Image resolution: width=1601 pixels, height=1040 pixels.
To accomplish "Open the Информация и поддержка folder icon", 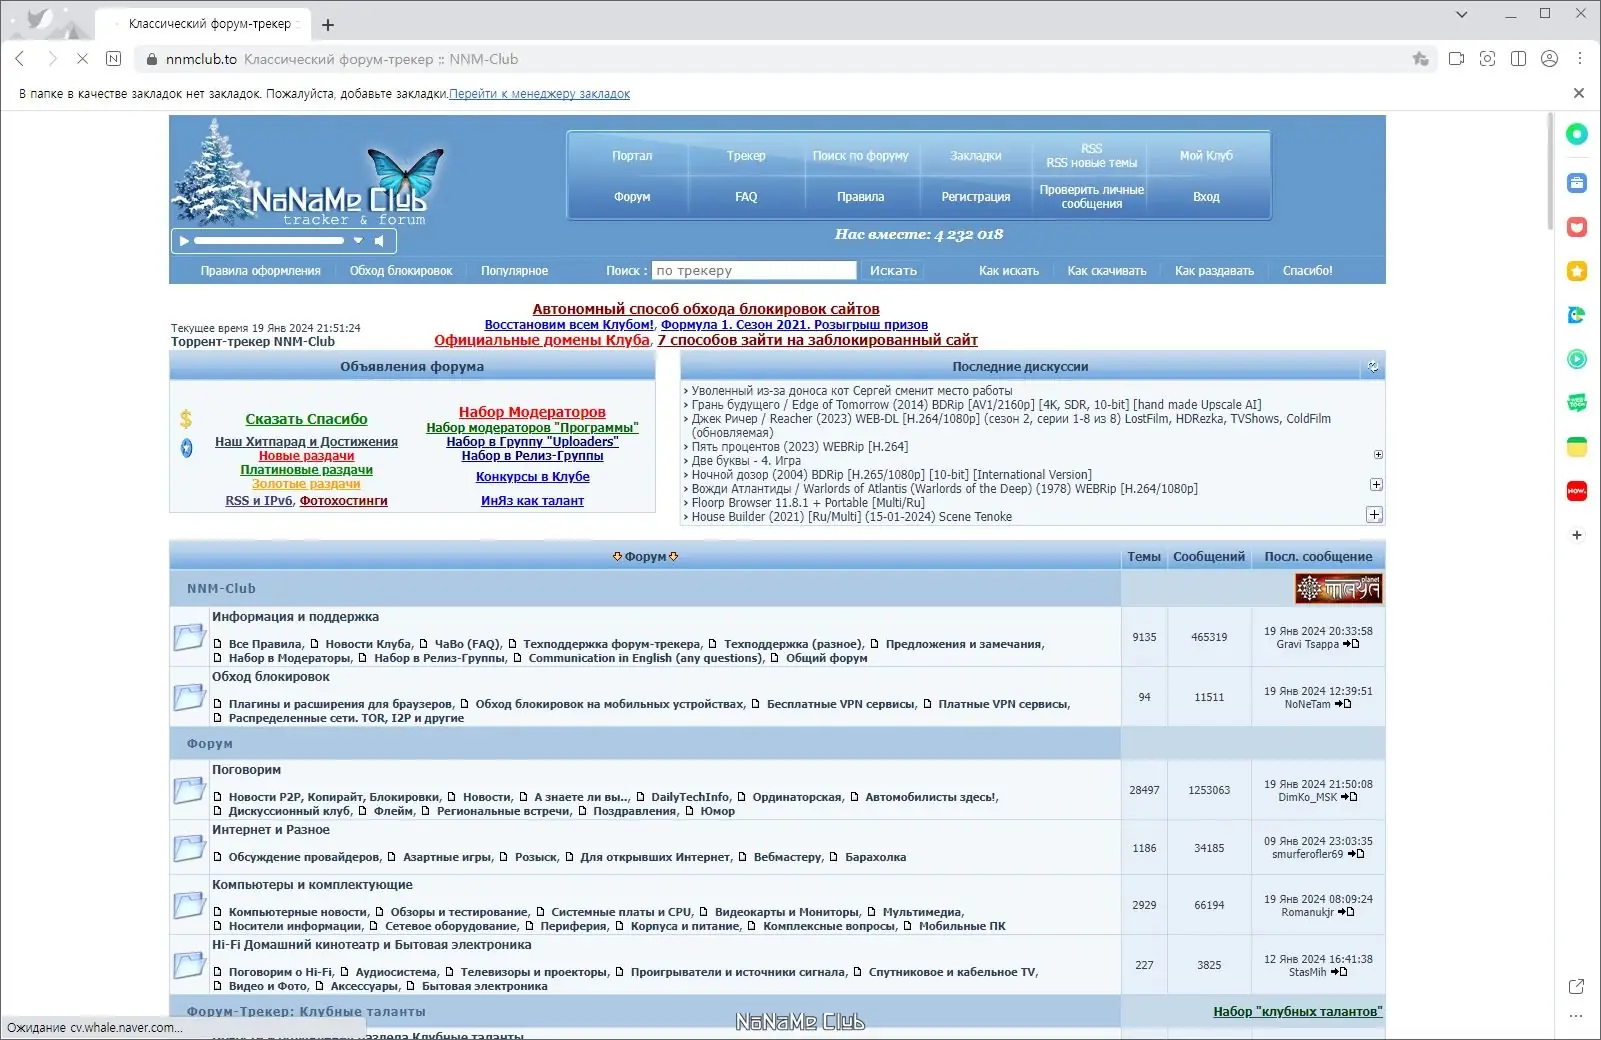I will 189,636.
